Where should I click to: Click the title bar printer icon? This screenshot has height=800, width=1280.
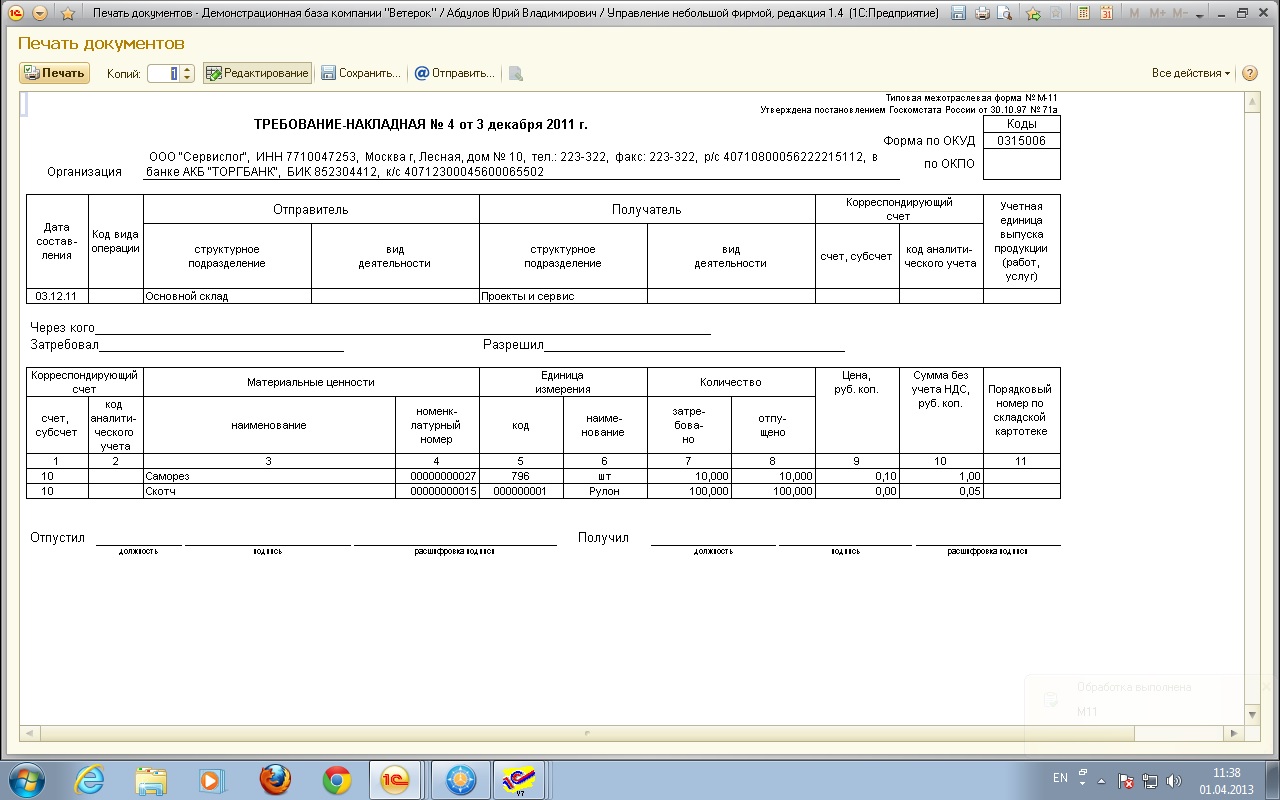coord(983,14)
